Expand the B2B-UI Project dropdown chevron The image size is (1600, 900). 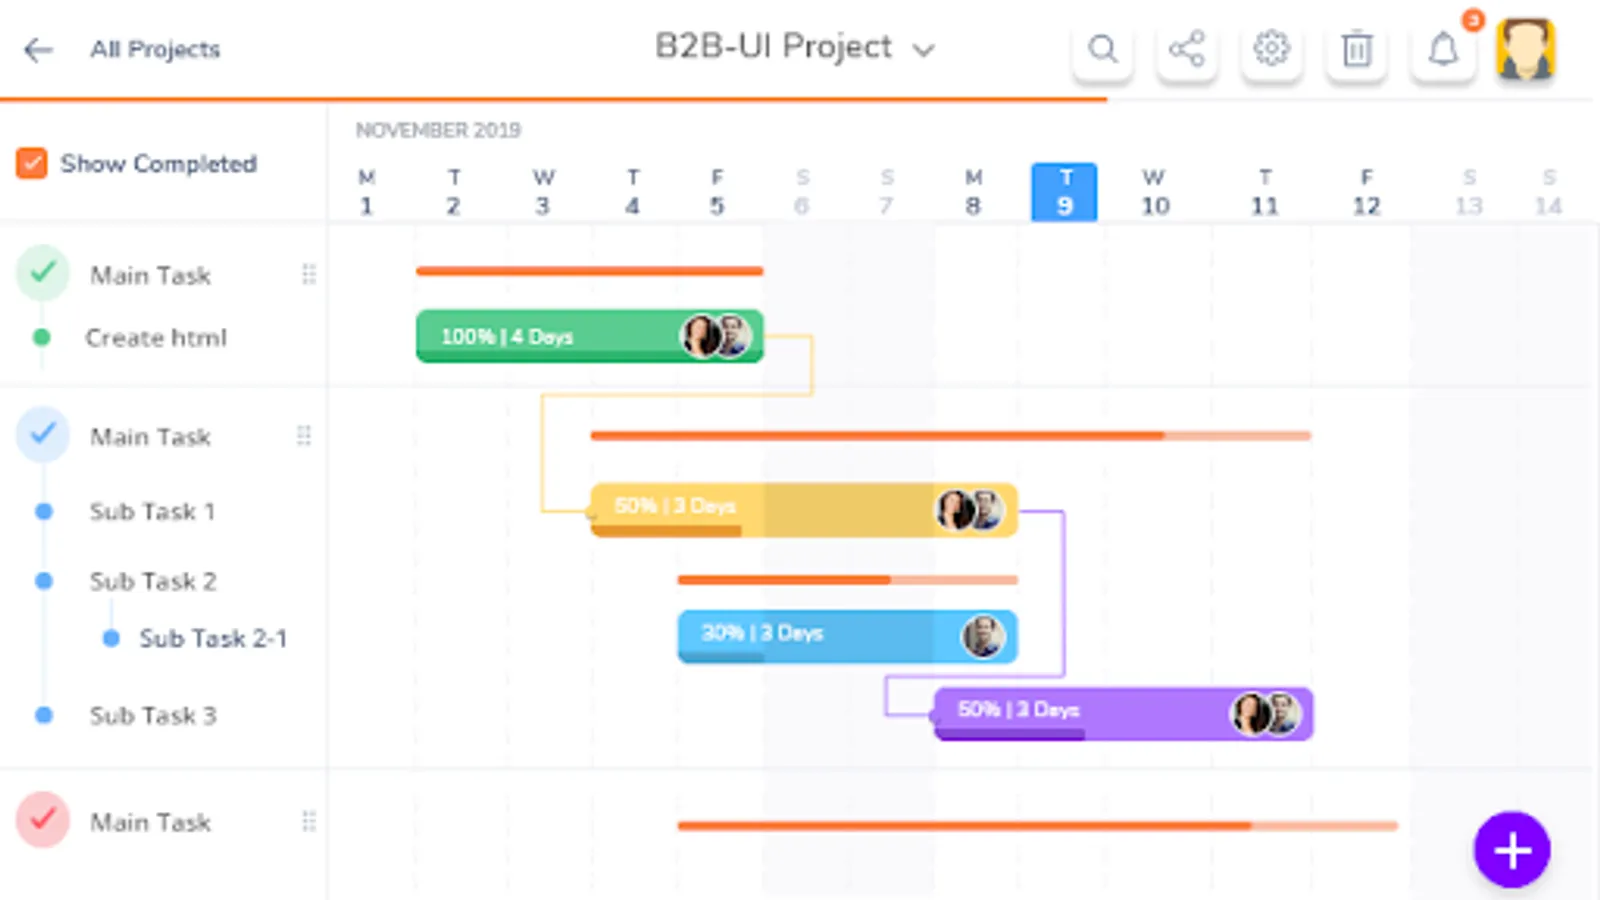pos(924,50)
